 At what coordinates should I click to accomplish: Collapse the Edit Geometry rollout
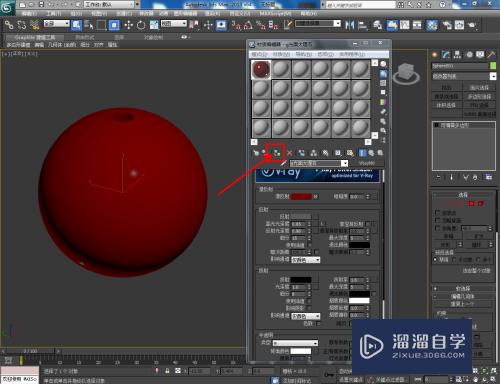click(x=463, y=296)
